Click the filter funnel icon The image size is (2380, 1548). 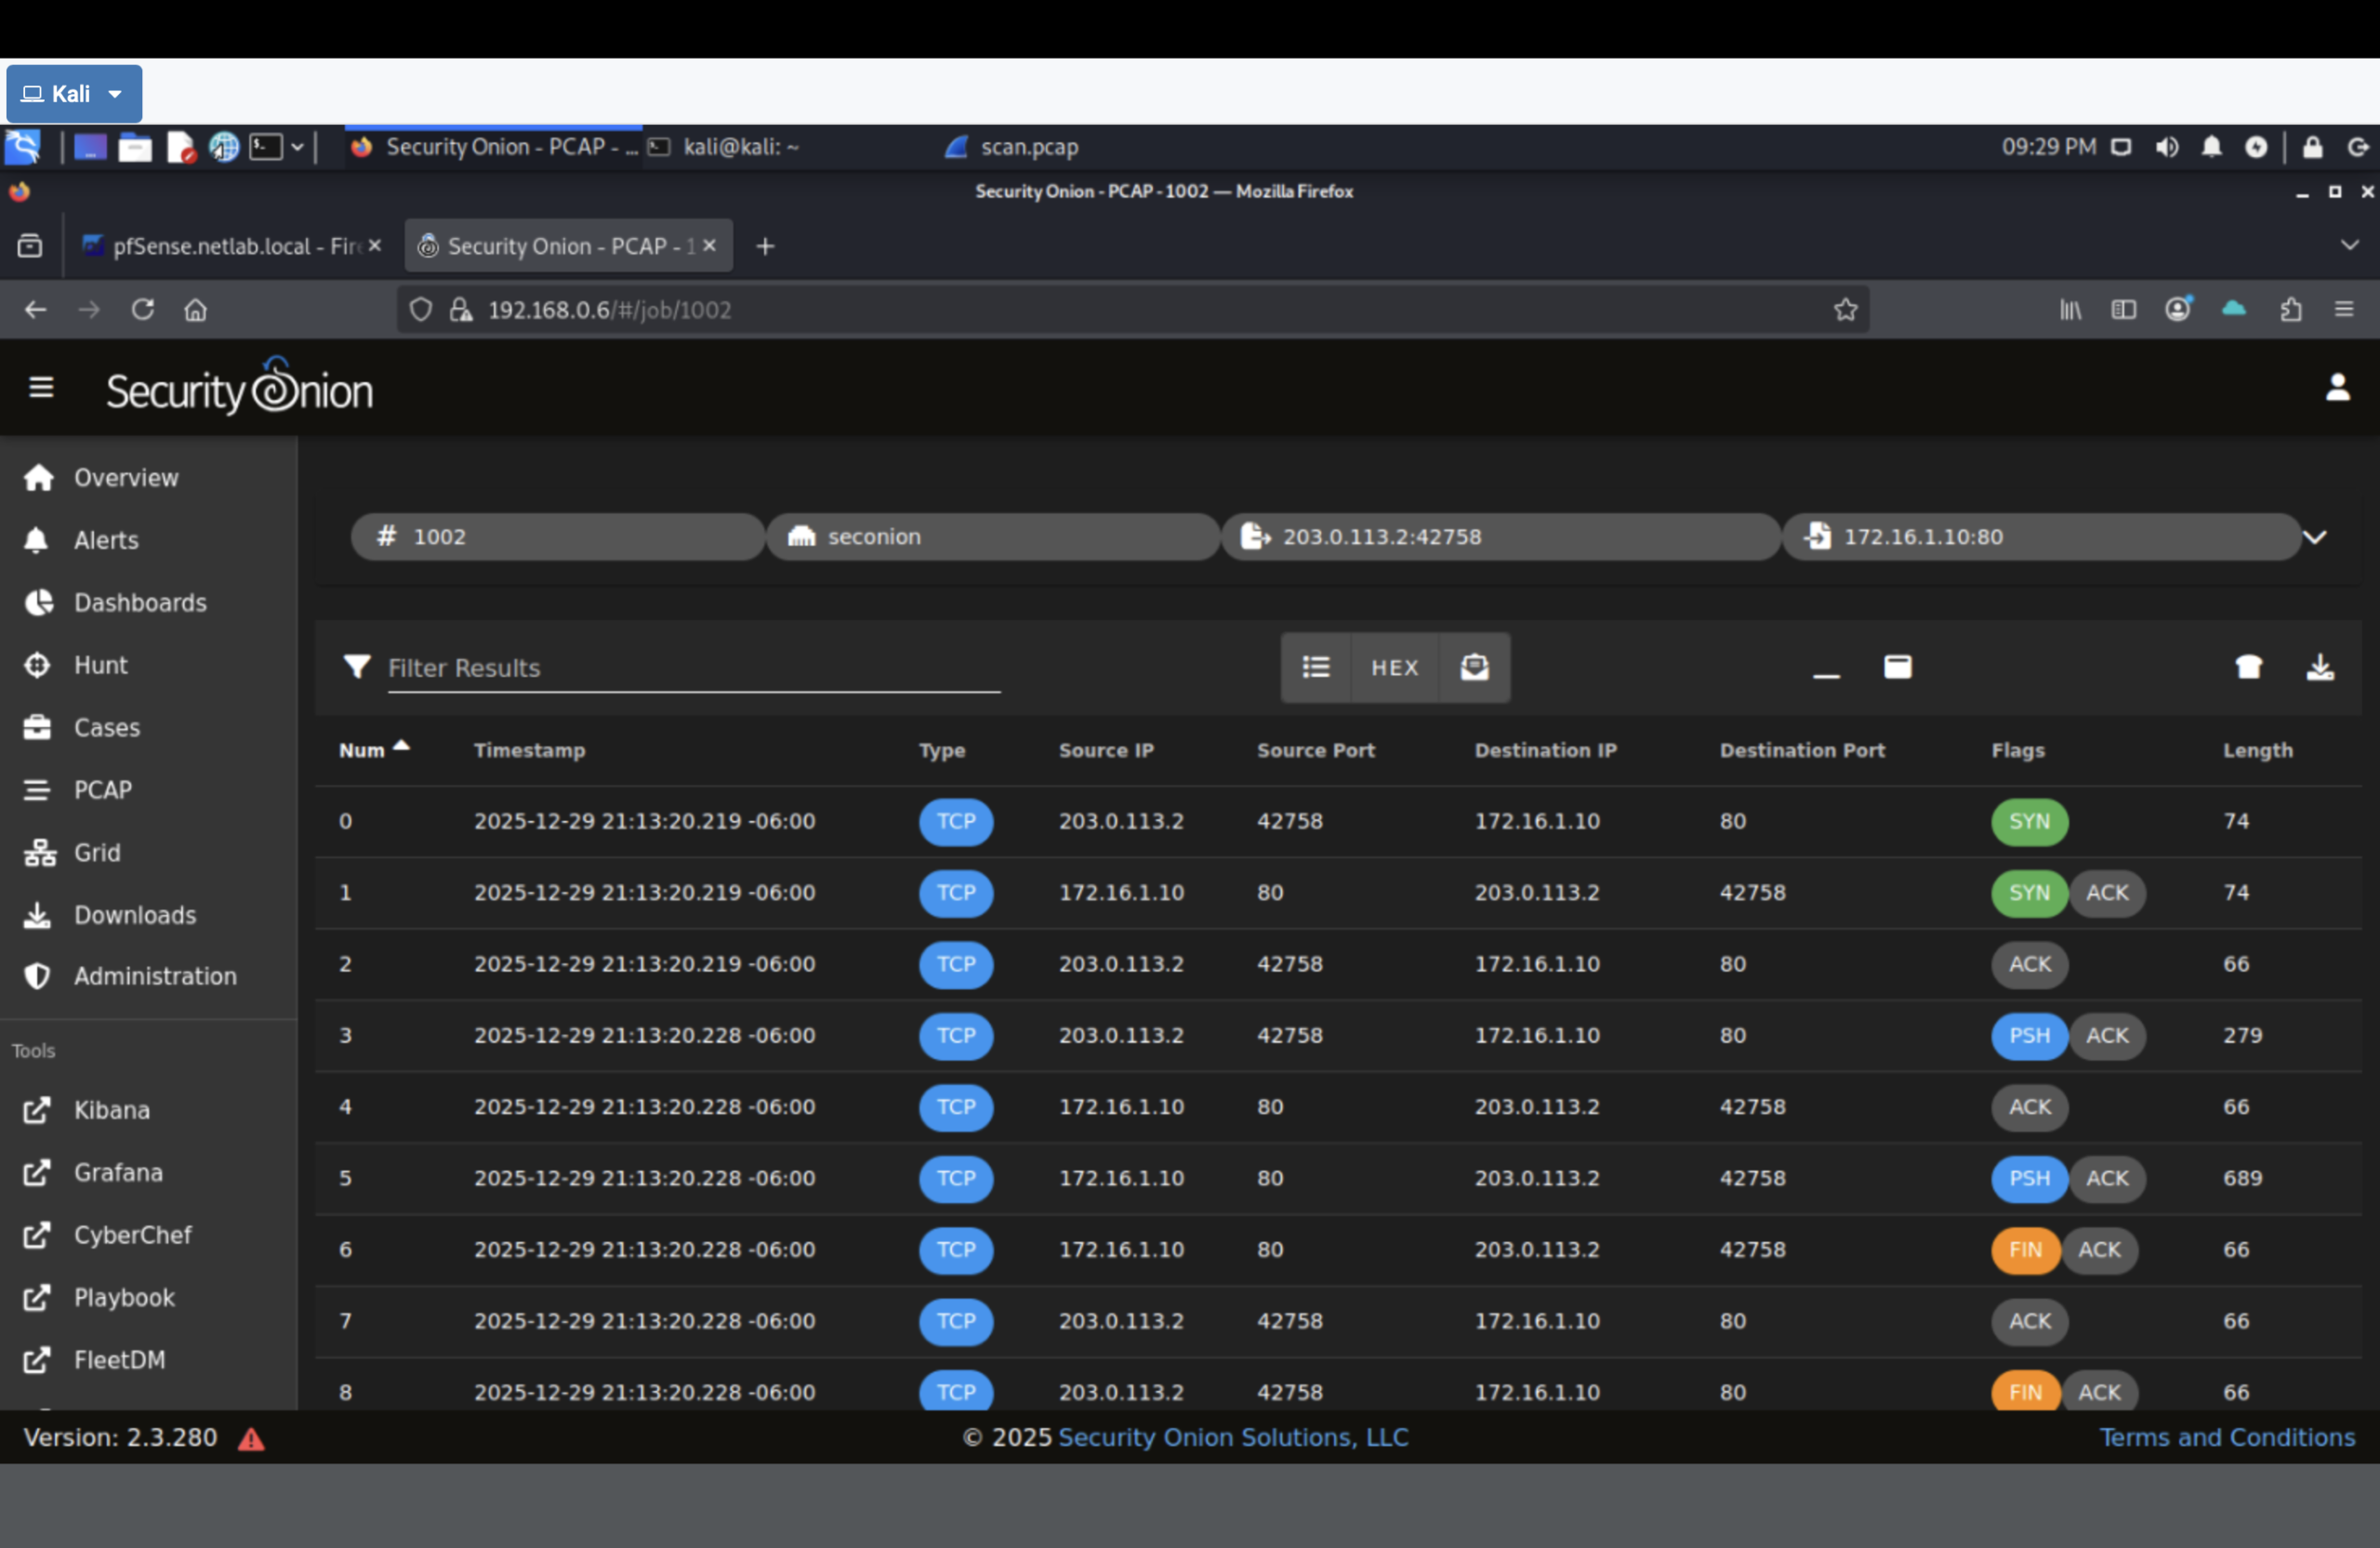pos(357,667)
